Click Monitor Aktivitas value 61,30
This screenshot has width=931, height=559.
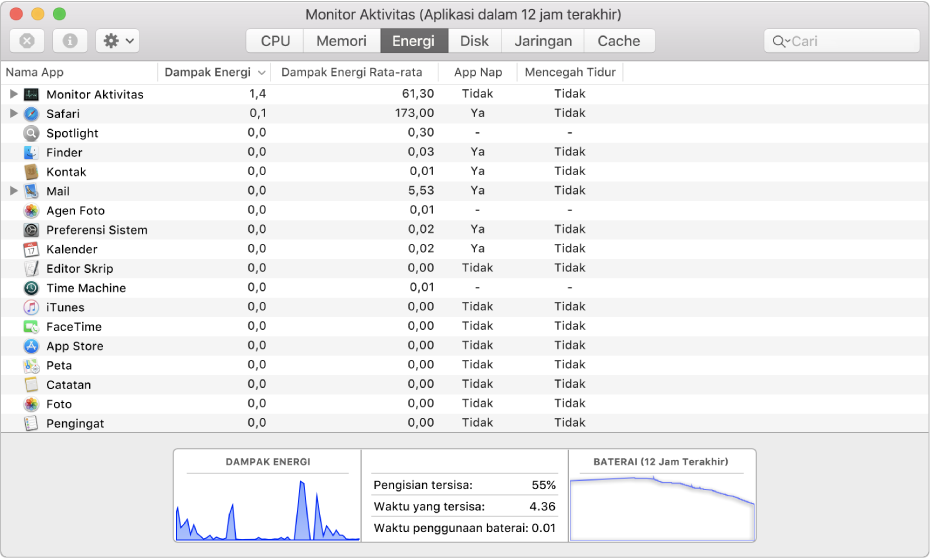pyautogui.click(x=418, y=94)
